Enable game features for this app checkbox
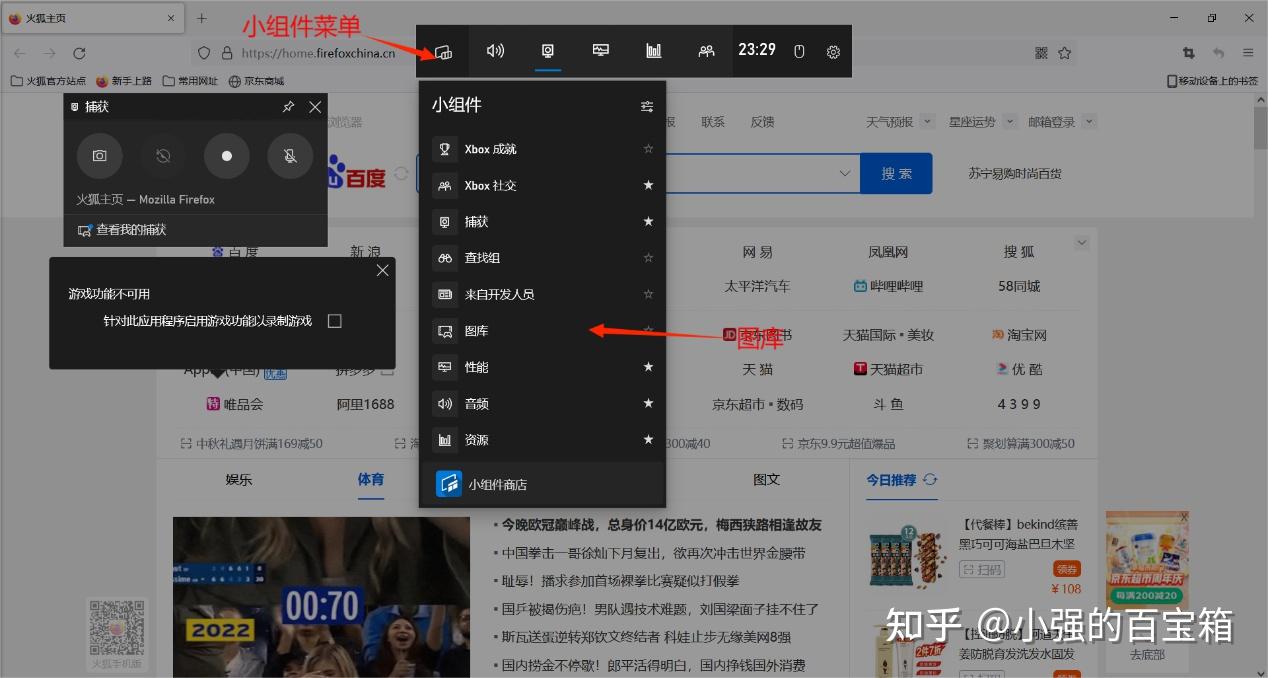Viewport: 1268px width, 678px height. (x=335, y=321)
